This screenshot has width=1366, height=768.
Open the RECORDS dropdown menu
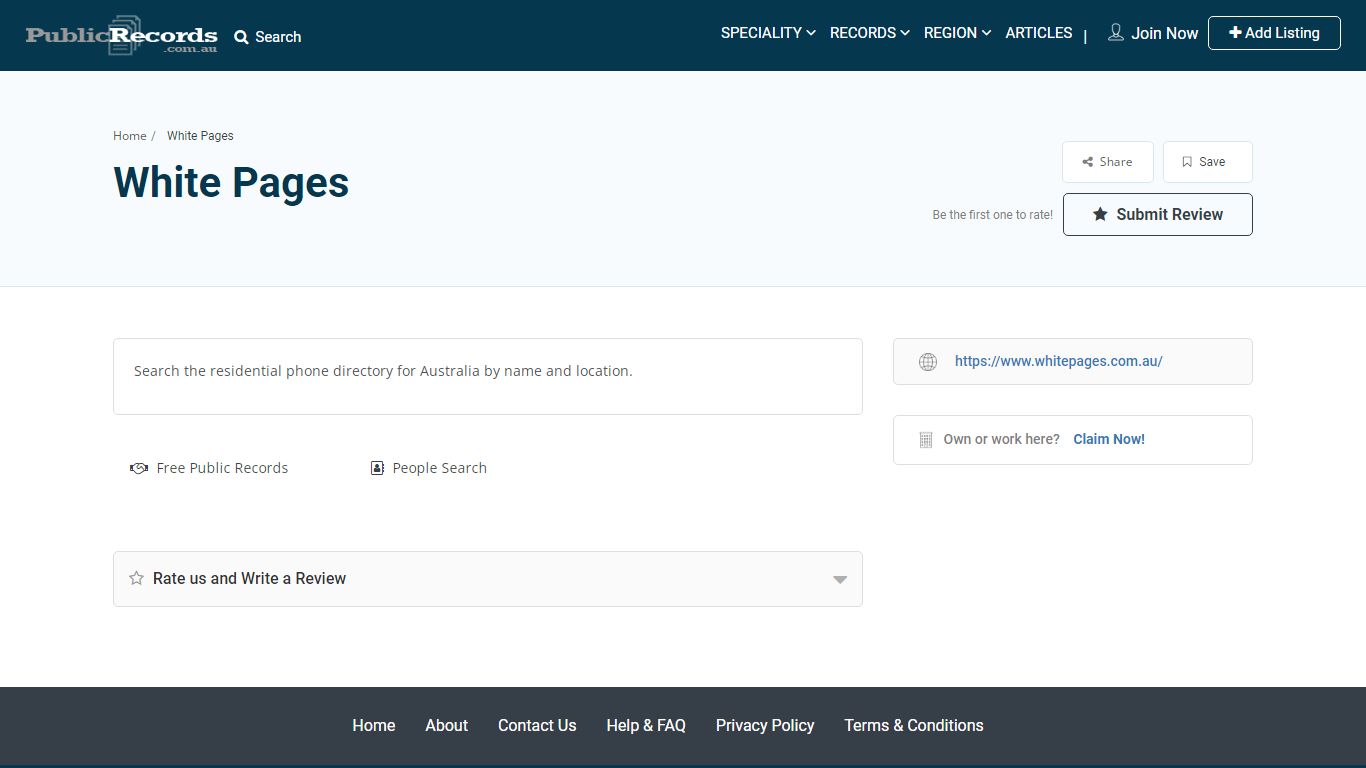(870, 33)
